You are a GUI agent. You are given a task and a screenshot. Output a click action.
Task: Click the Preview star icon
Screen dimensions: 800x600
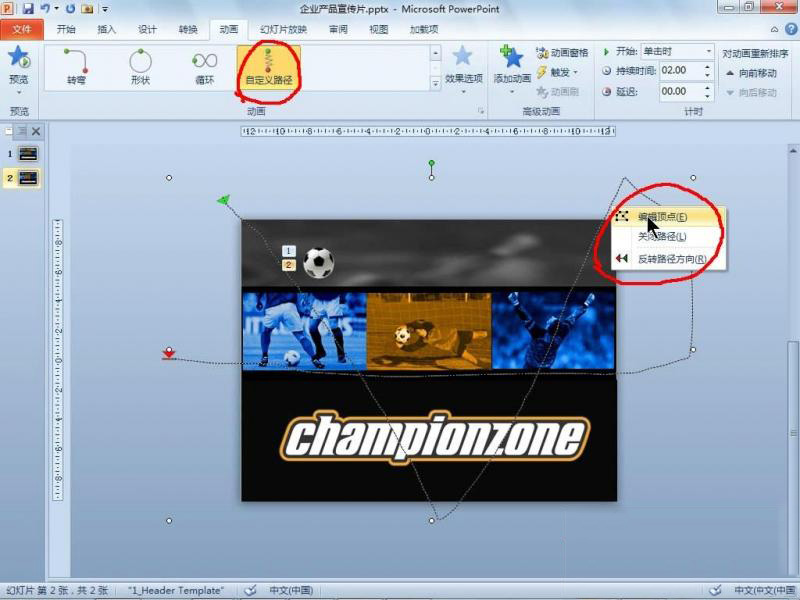pos(19,58)
